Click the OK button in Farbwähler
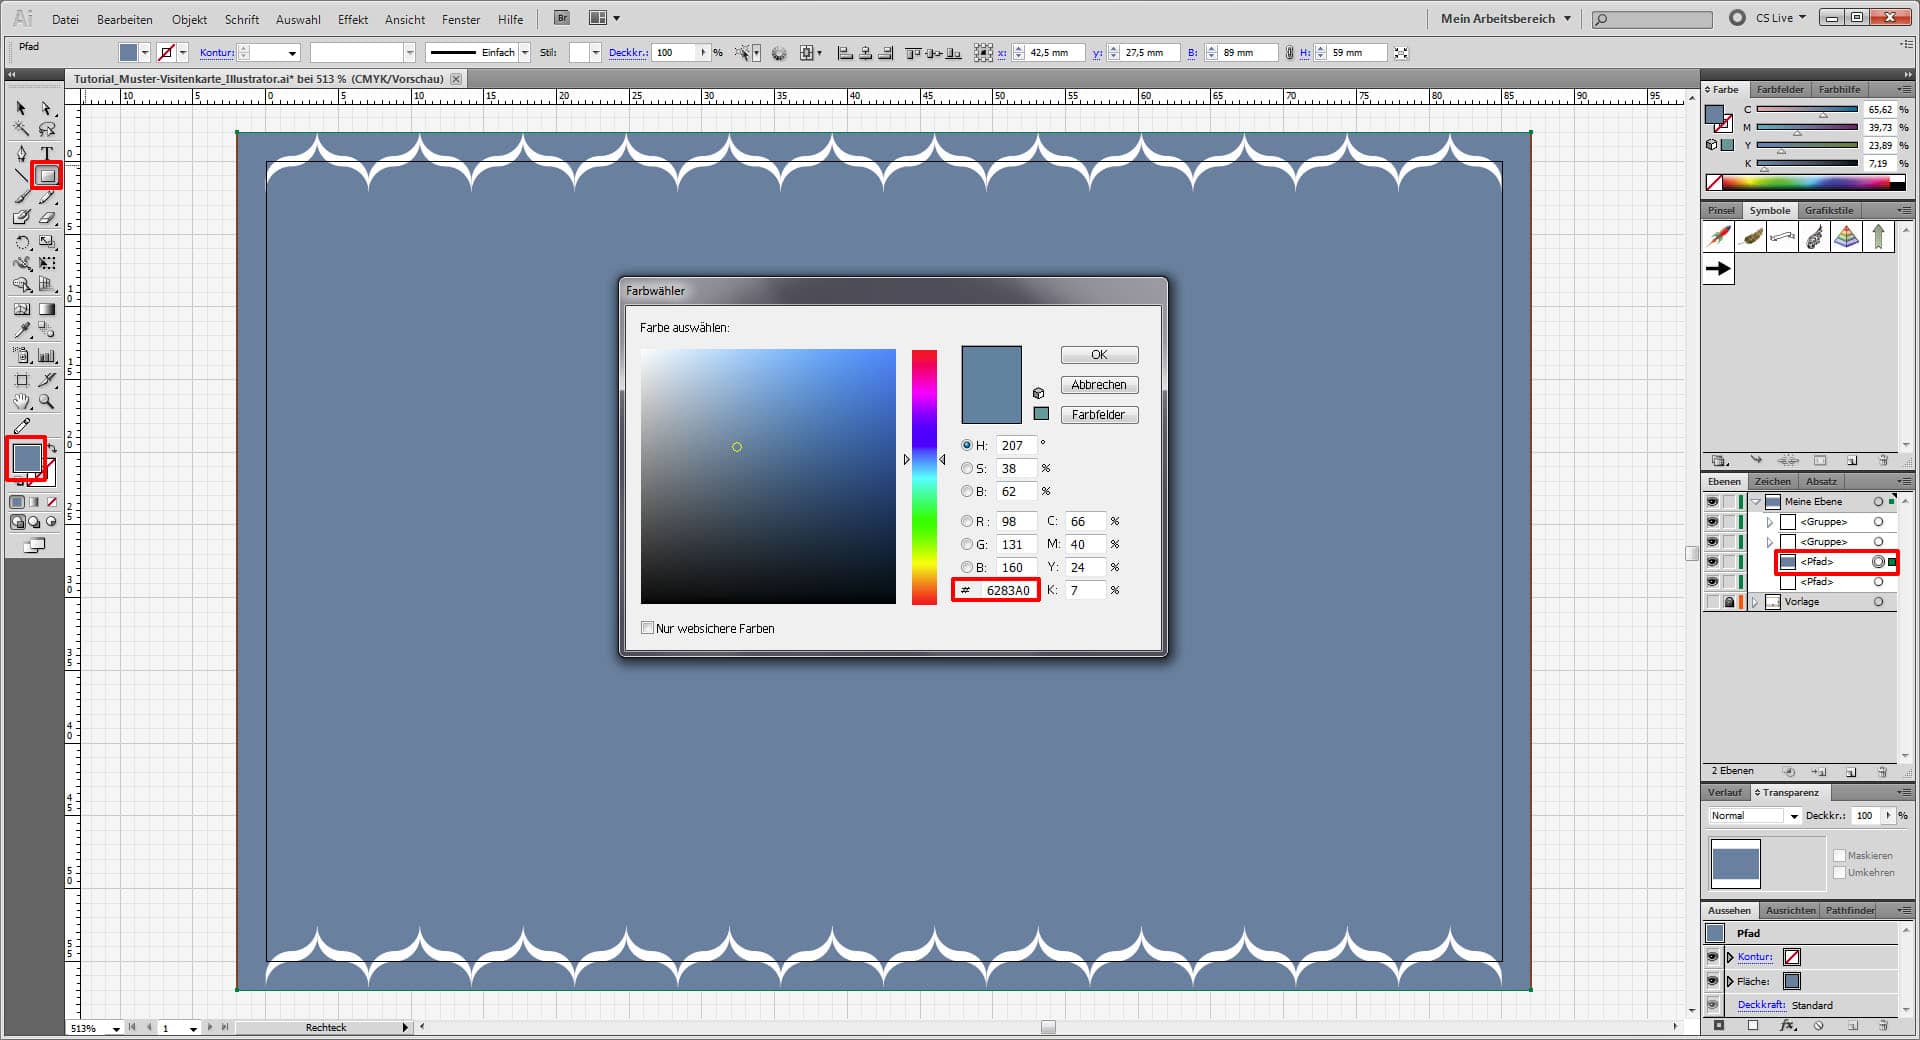The width and height of the screenshot is (1920, 1040). (x=1098, y=354)
